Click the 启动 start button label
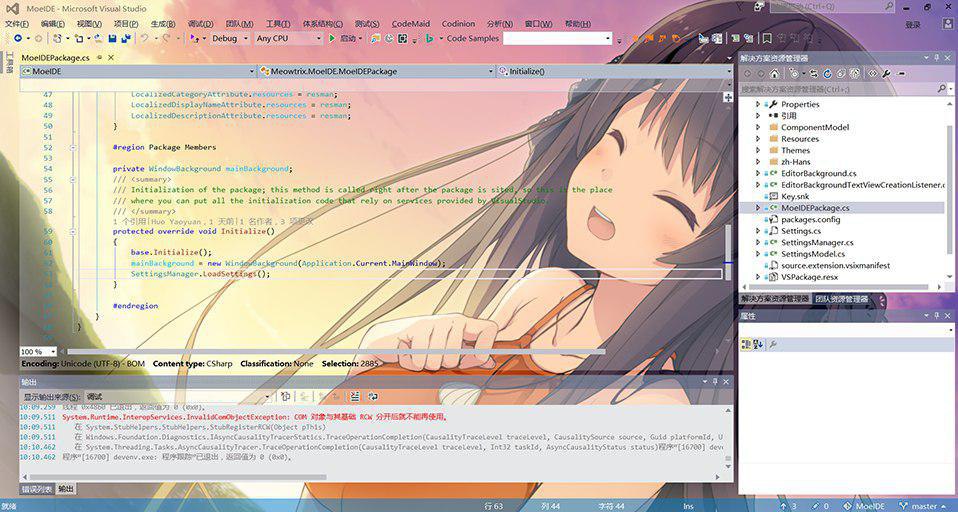 point(348,38)
